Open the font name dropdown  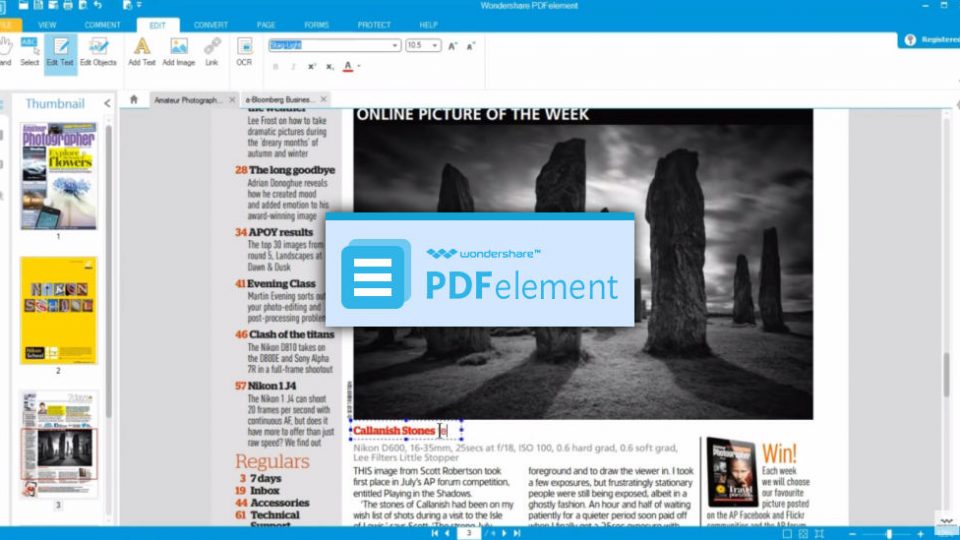click(395, 46)
